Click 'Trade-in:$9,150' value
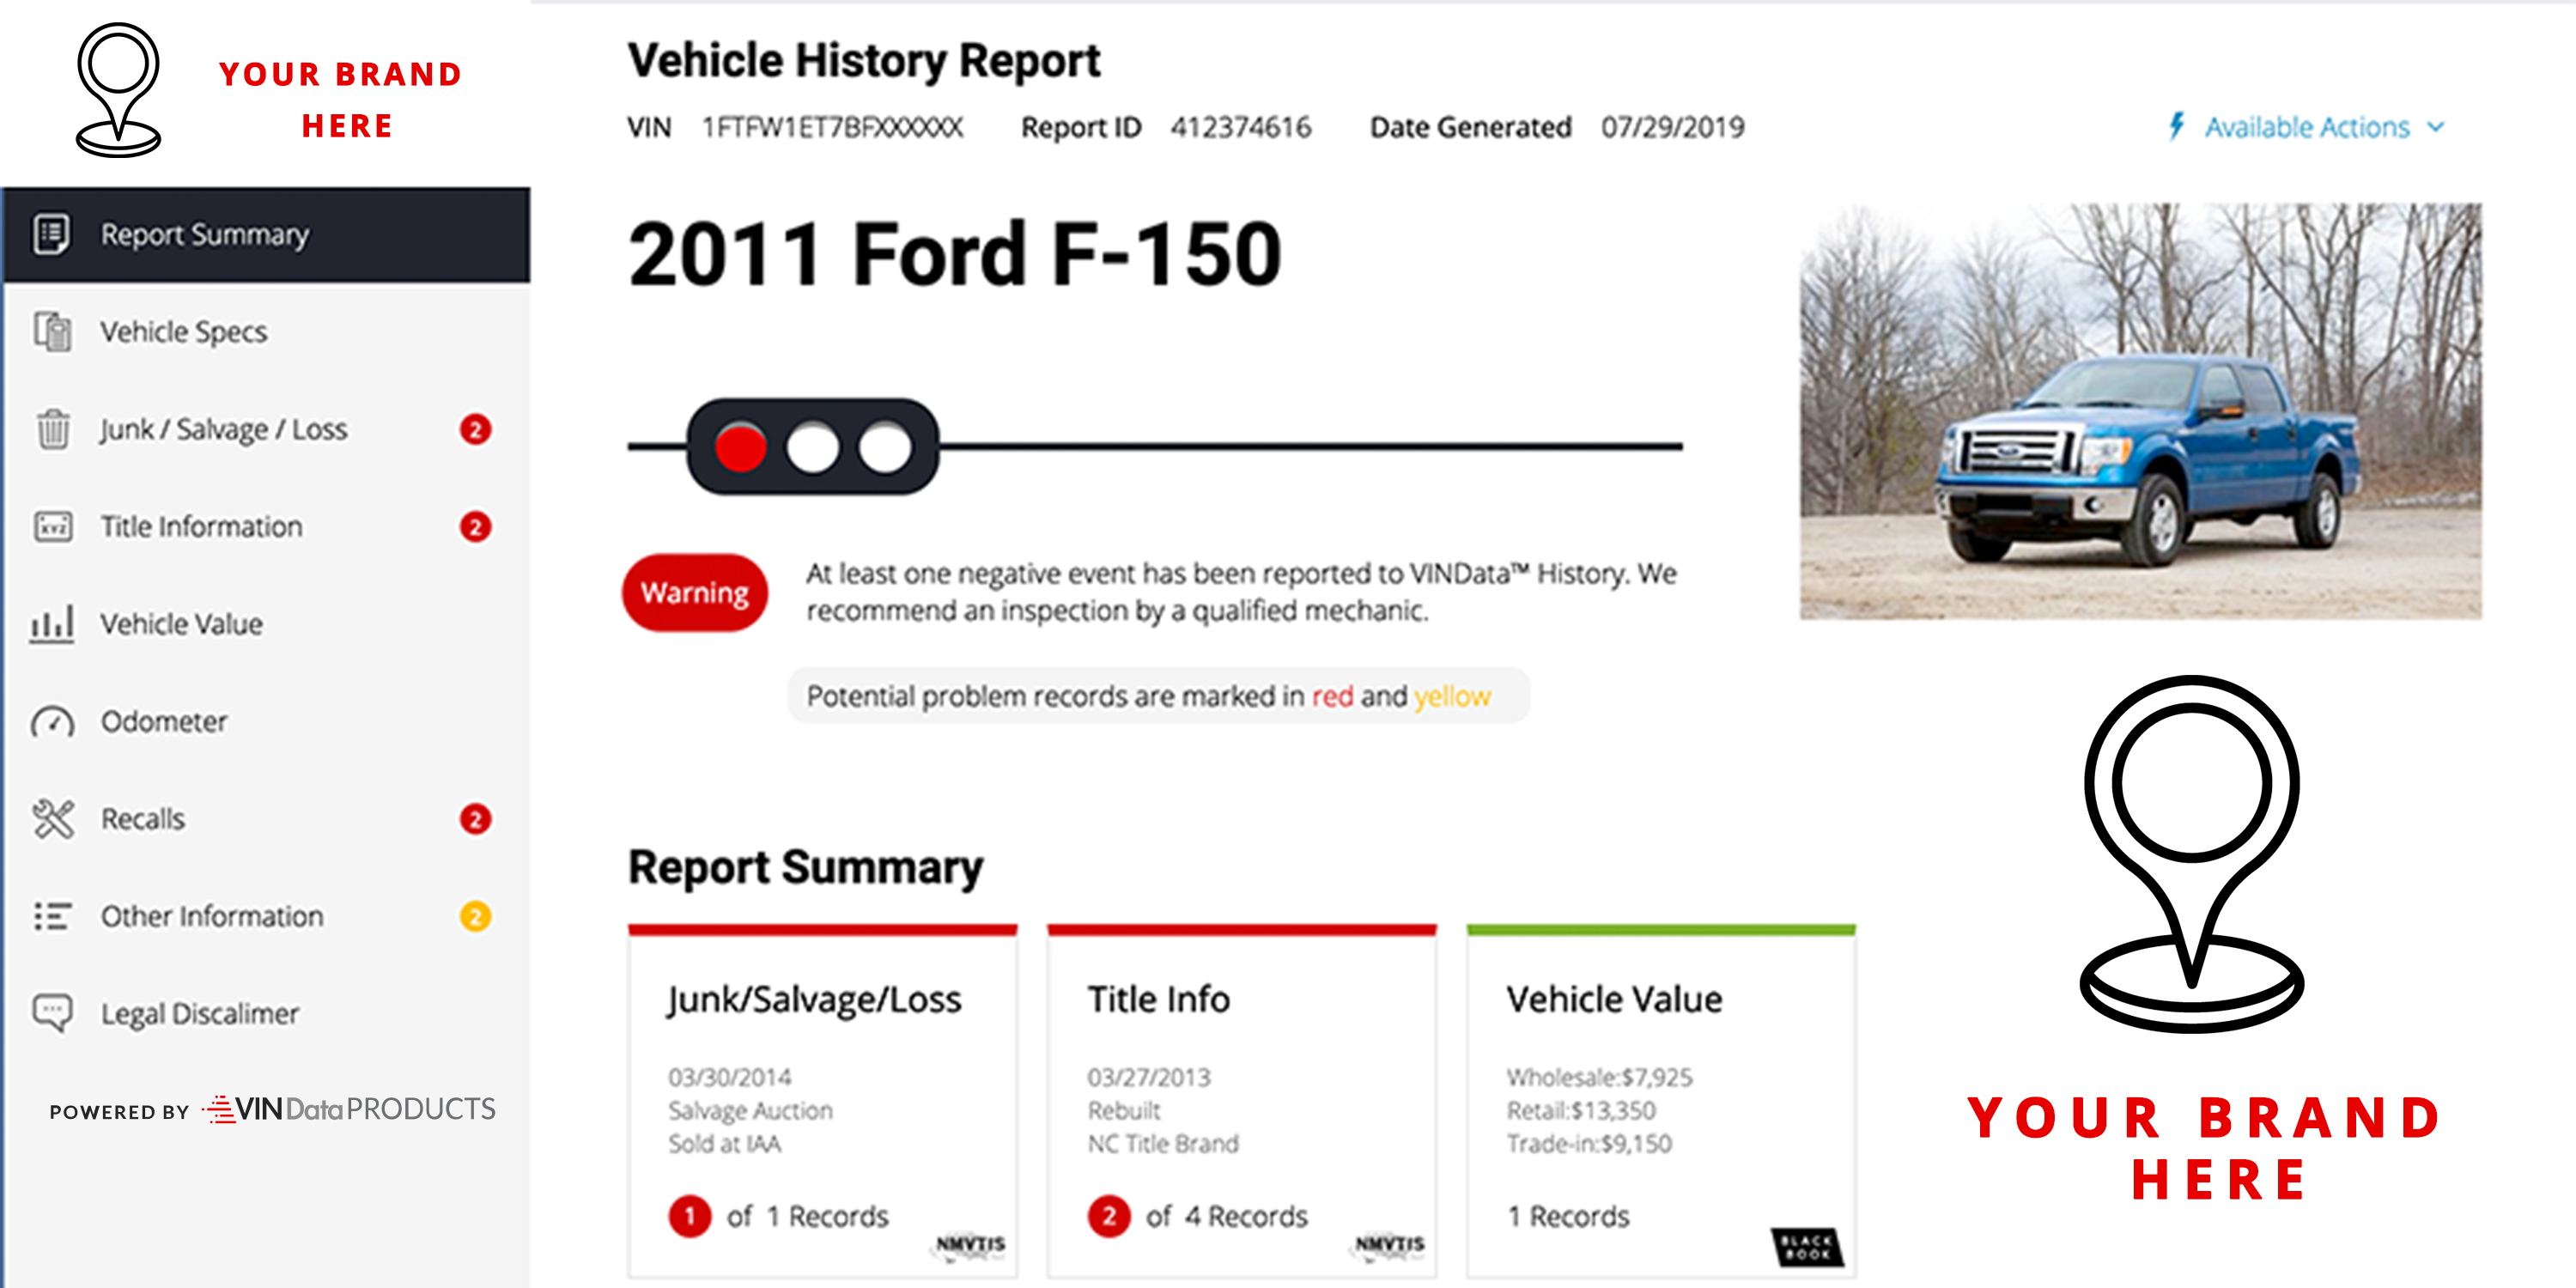Image resolution: width=2576 pixels, height=1288 pixels. point(1589,1143)
